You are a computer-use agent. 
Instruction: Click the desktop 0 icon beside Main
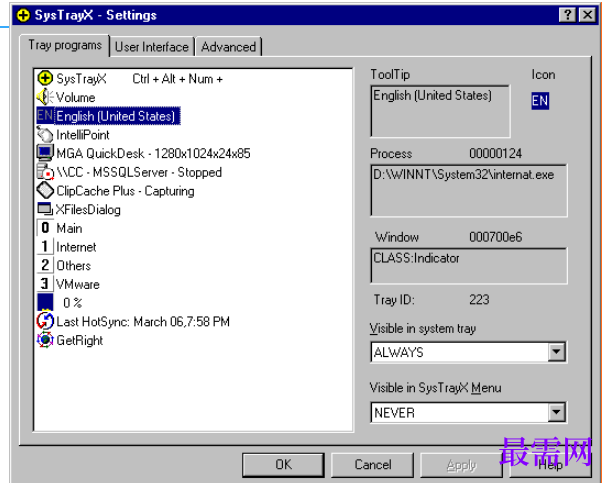(x=45, y=228)
